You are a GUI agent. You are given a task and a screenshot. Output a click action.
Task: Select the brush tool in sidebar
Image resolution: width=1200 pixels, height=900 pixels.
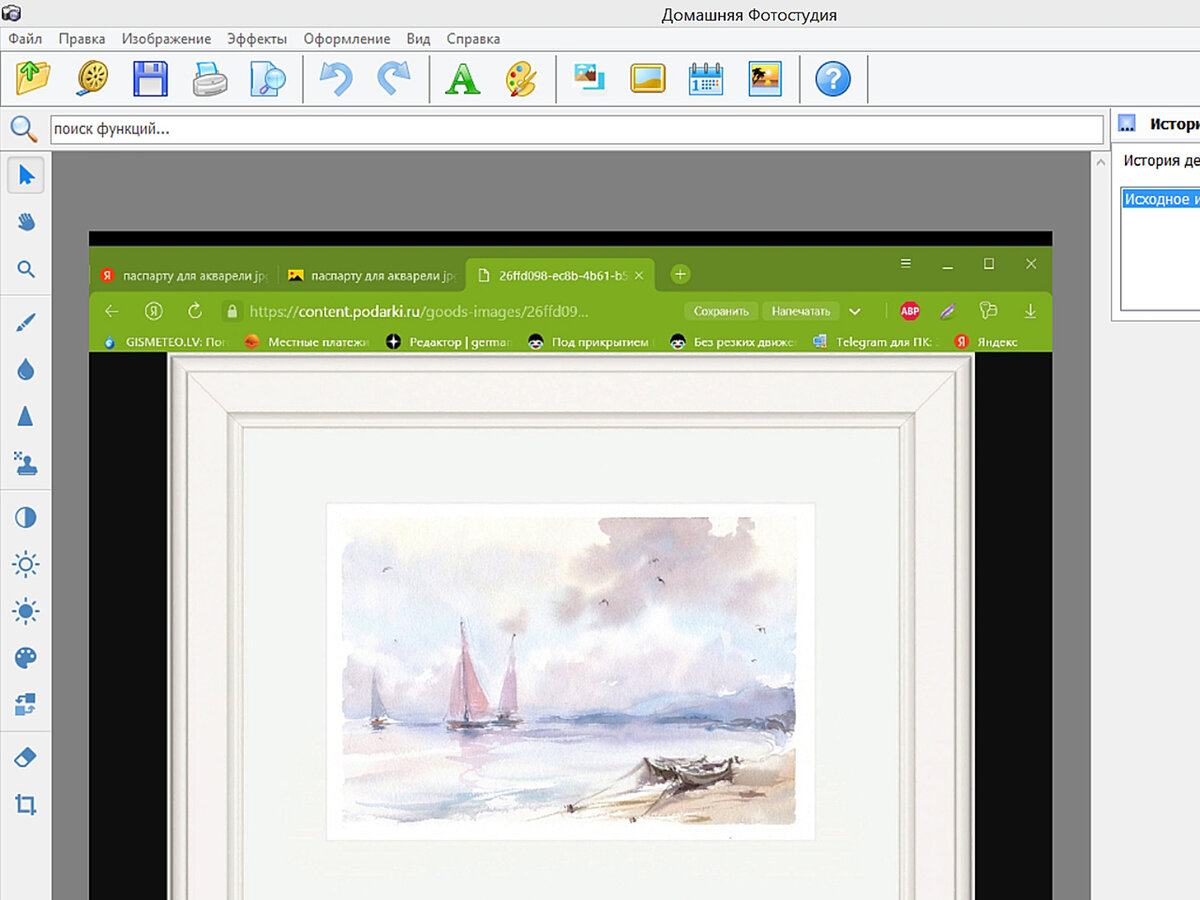click(x=26, y=322)
